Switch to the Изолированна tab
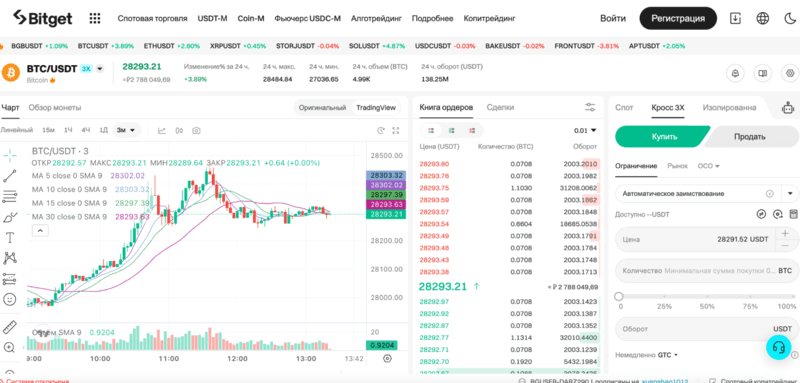800x383 pixels. (x=729, y=108)
